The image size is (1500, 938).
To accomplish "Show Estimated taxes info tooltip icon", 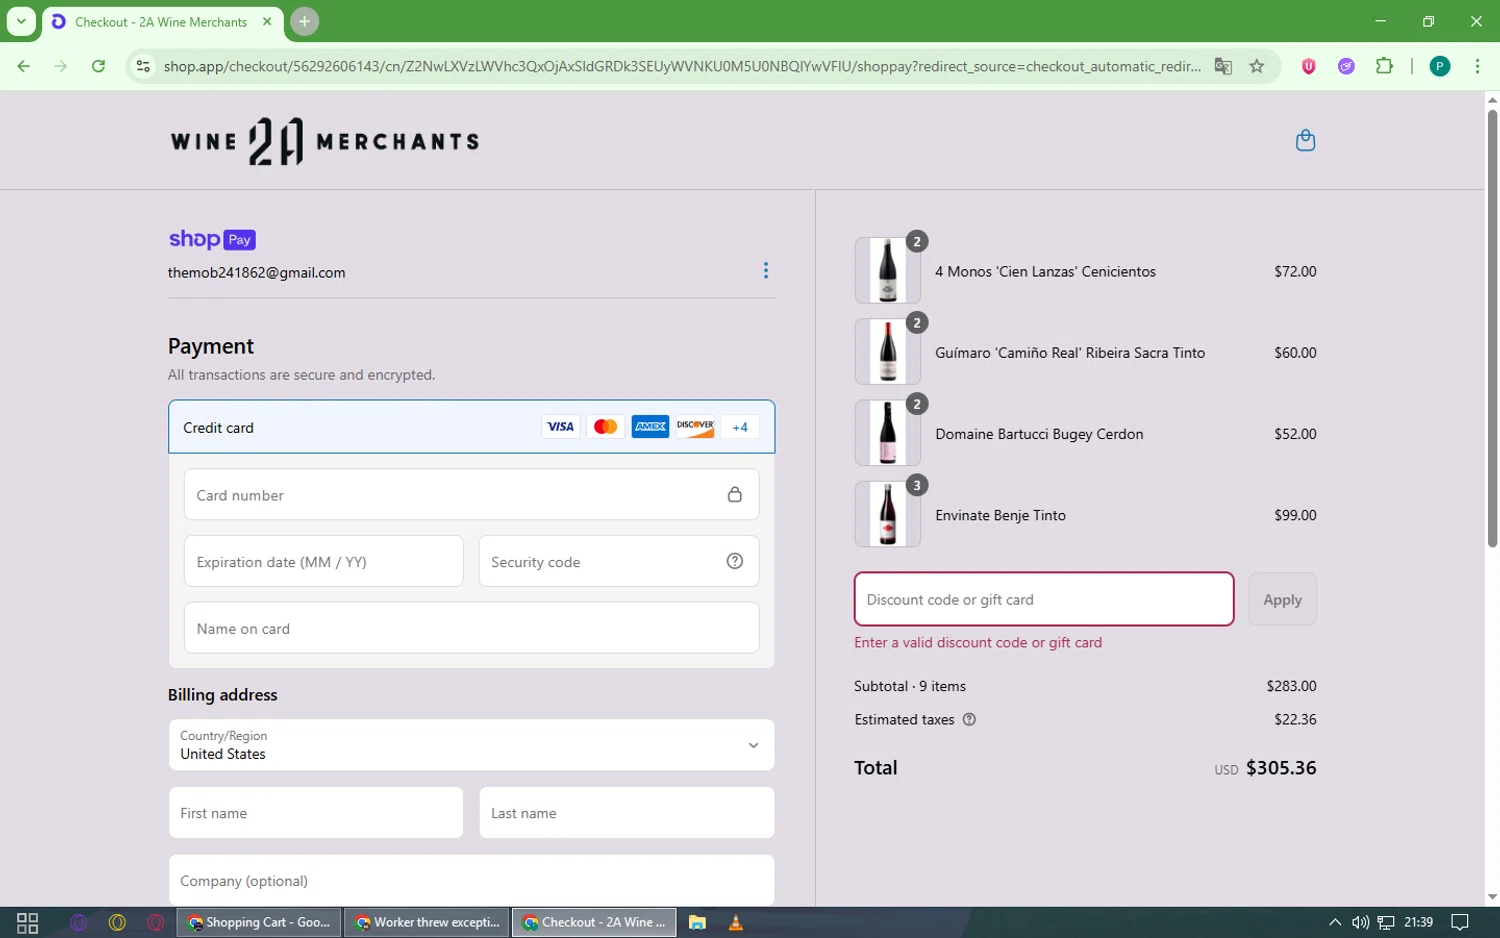I will [x=969, y=719].
